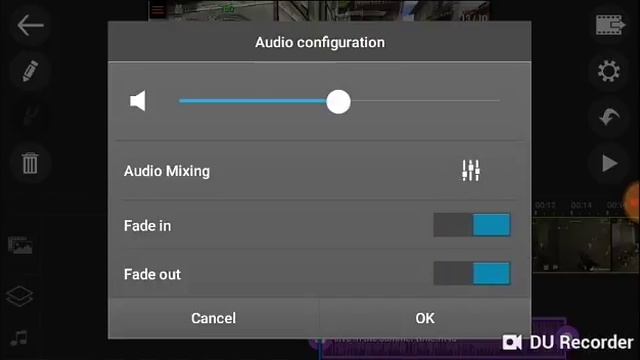
Task: Click the trash delete icon
Action: tap(30, 163)
